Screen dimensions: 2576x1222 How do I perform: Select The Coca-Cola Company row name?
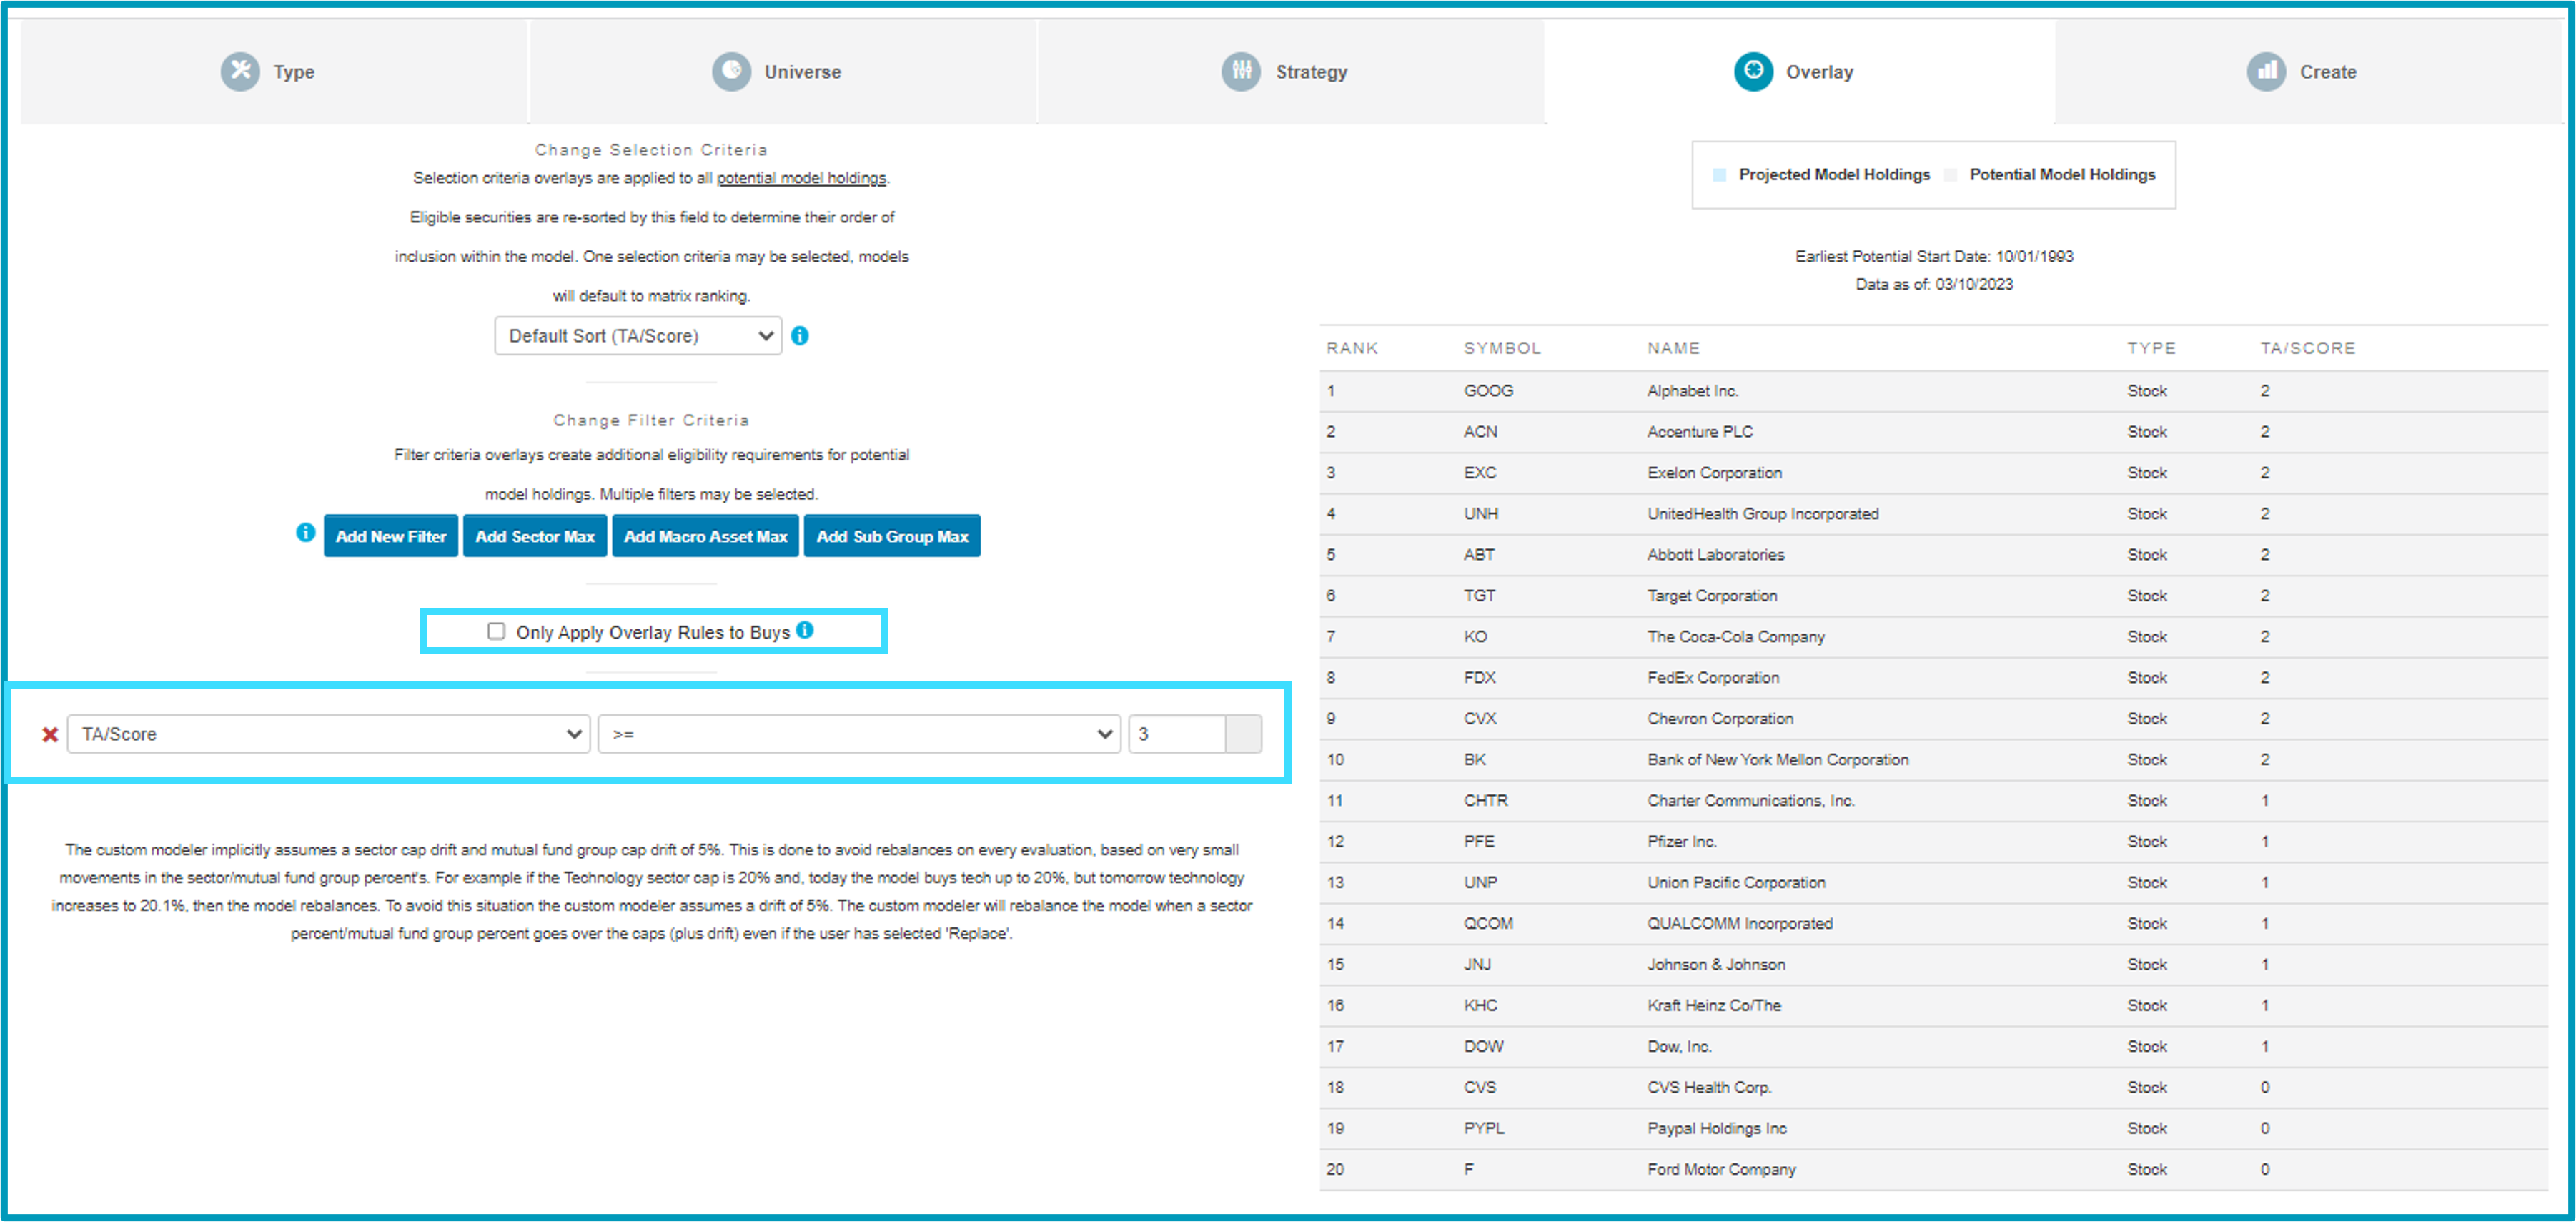[1735, 637]
